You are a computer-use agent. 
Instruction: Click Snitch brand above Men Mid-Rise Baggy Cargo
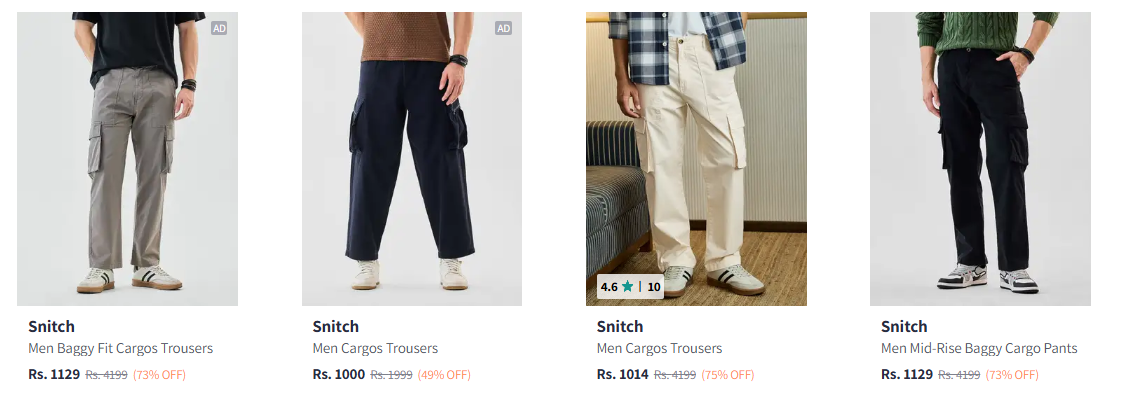coord(904,326)
